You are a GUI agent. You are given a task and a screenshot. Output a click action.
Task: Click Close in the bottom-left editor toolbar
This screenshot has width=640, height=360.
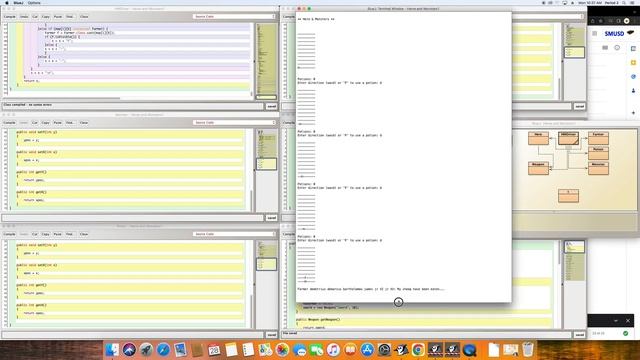pyautogui.click(x=84, y=234)
